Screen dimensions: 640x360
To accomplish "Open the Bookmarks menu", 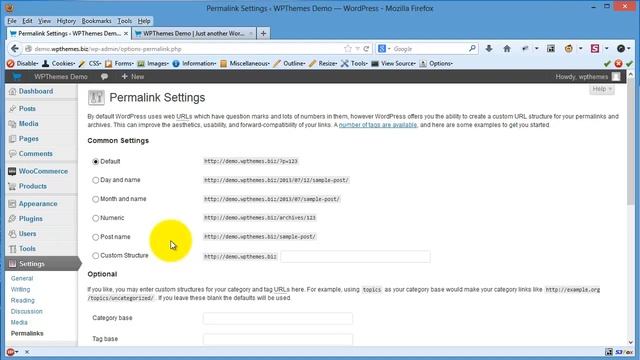I will pyautogui.click(x=96, y=21).
